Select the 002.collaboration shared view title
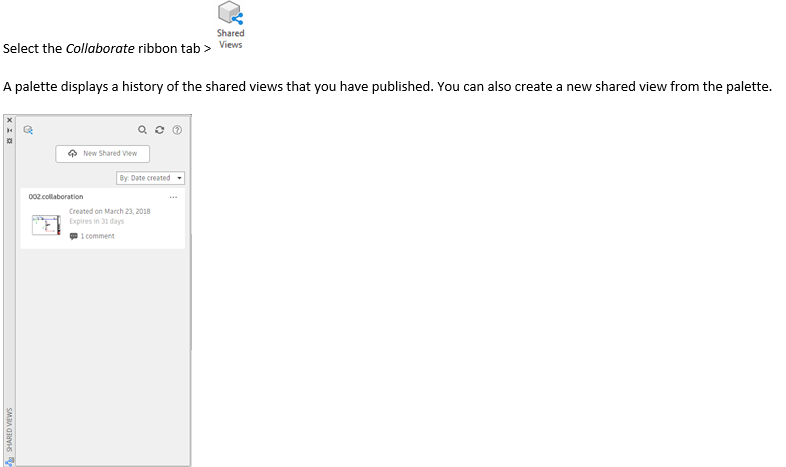 (x=56, y=196)
